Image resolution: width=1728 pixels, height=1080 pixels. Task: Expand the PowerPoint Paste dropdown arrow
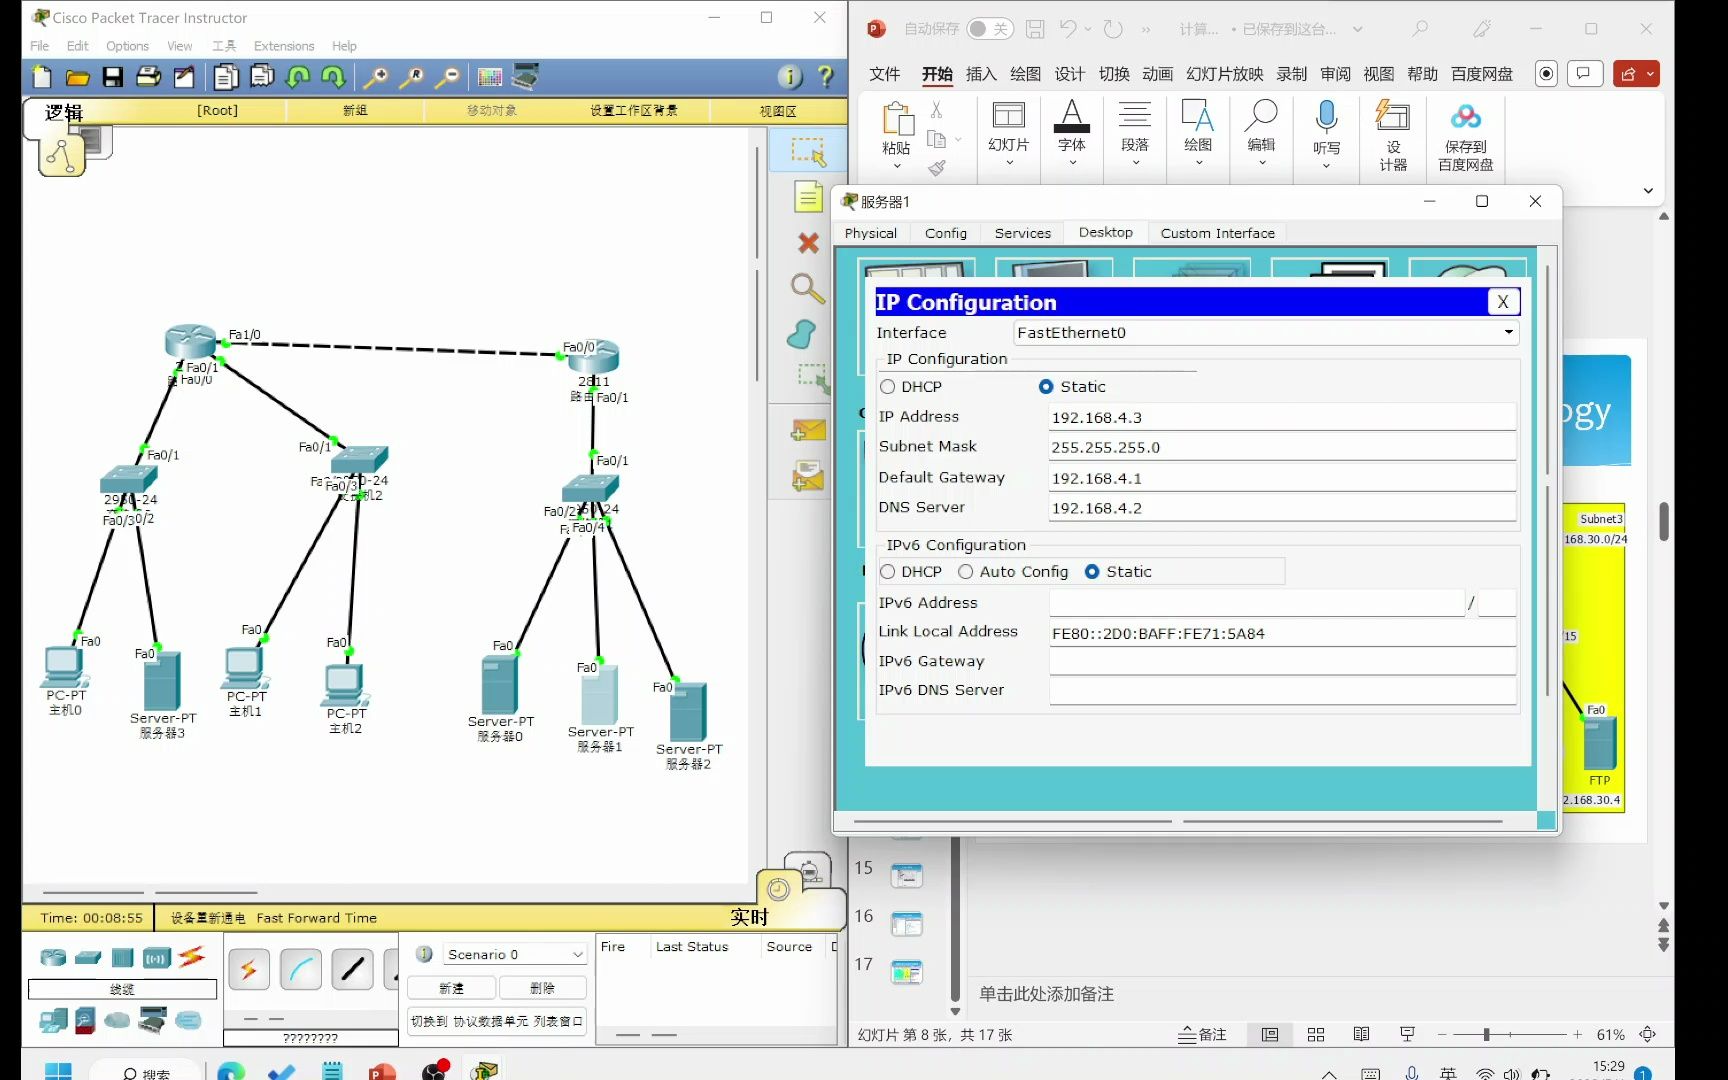click(896, 166)
